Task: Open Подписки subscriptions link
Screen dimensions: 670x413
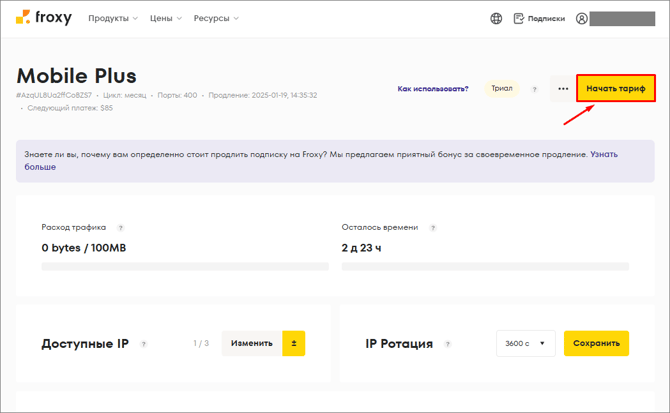Action: (539, 18)
